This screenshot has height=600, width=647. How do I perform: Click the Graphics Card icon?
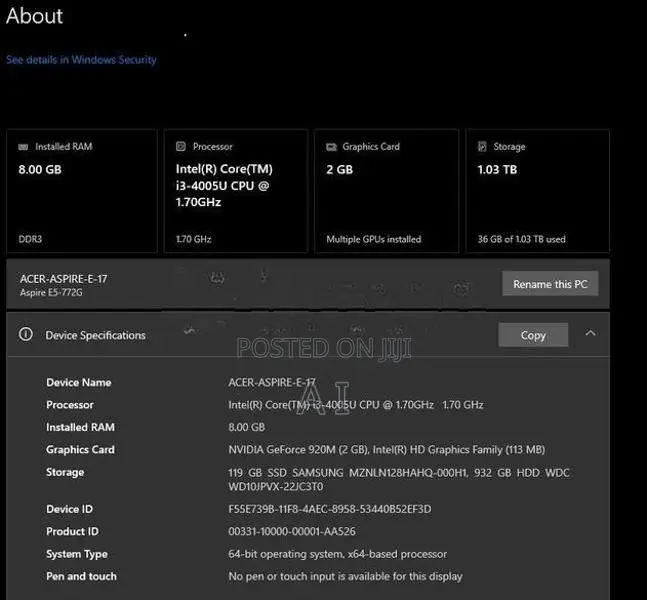[331, 147]
